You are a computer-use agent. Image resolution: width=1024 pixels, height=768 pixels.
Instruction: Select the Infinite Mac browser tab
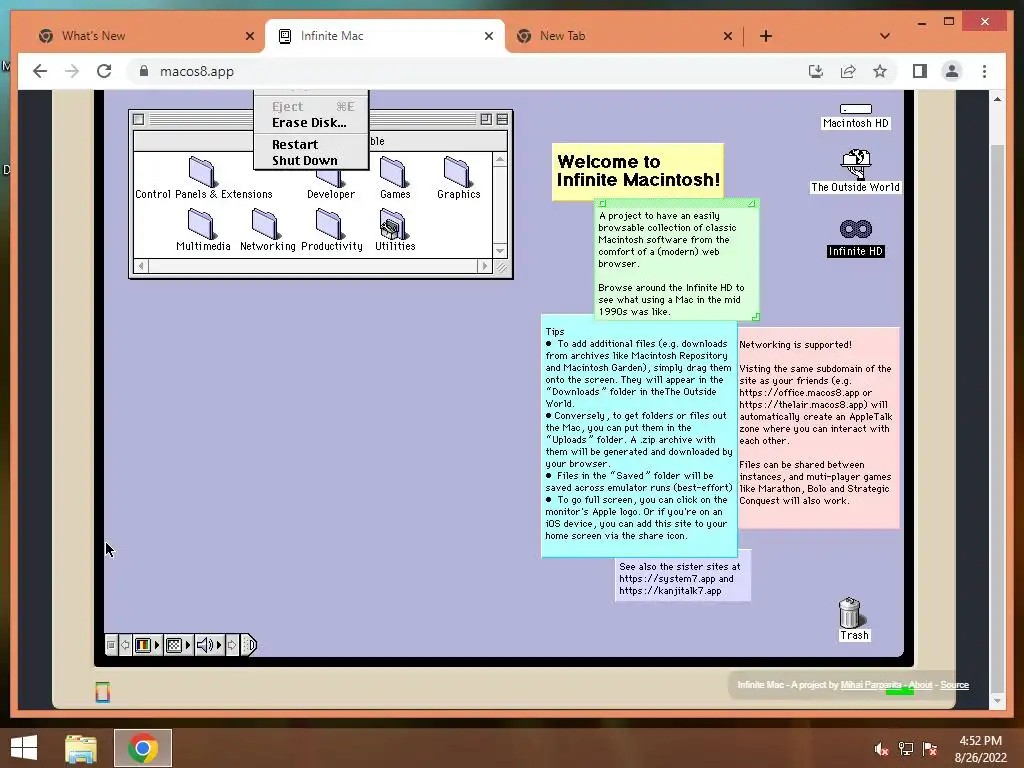click(x=385, y=36)
